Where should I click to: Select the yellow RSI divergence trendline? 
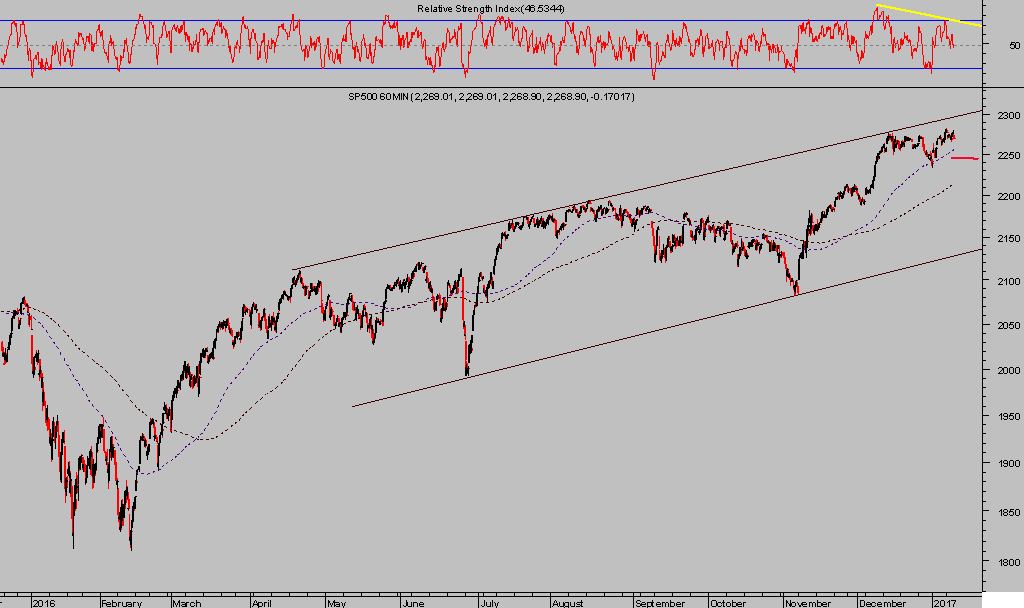click(x=930, y=15)
